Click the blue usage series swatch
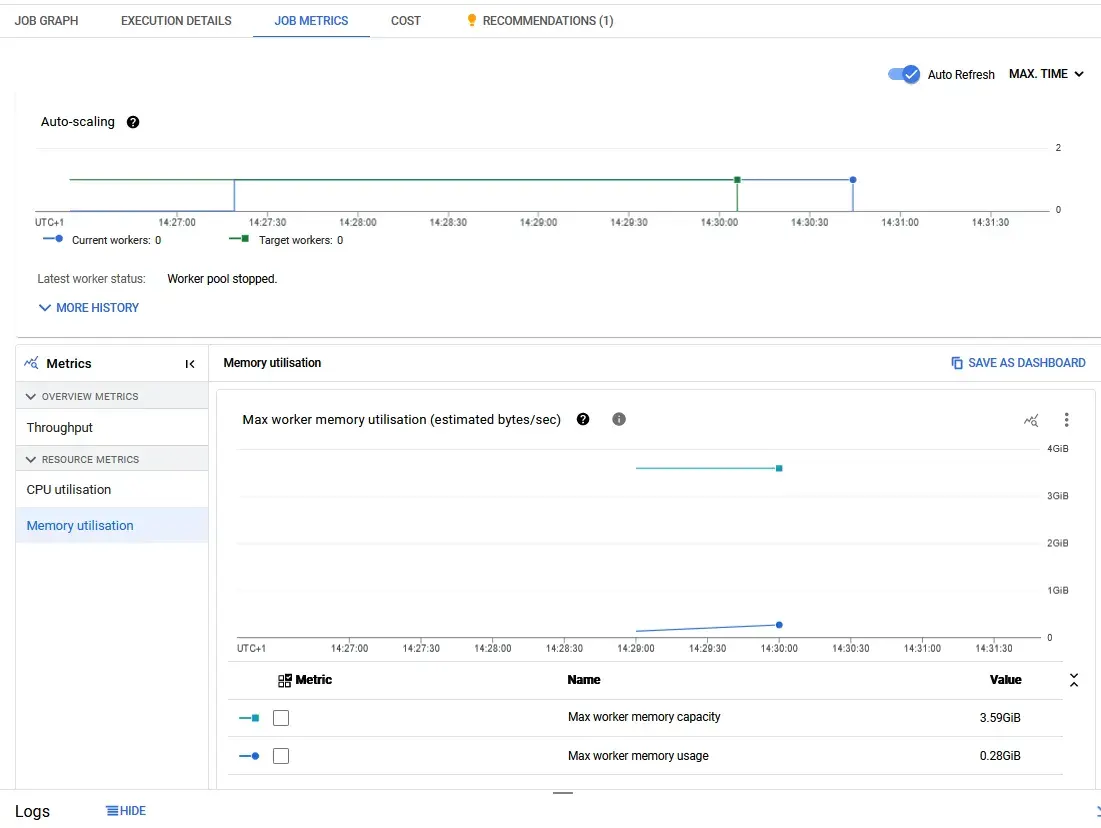The height and width of the screenshot is (828, 1101). click(x=249, y=756)
